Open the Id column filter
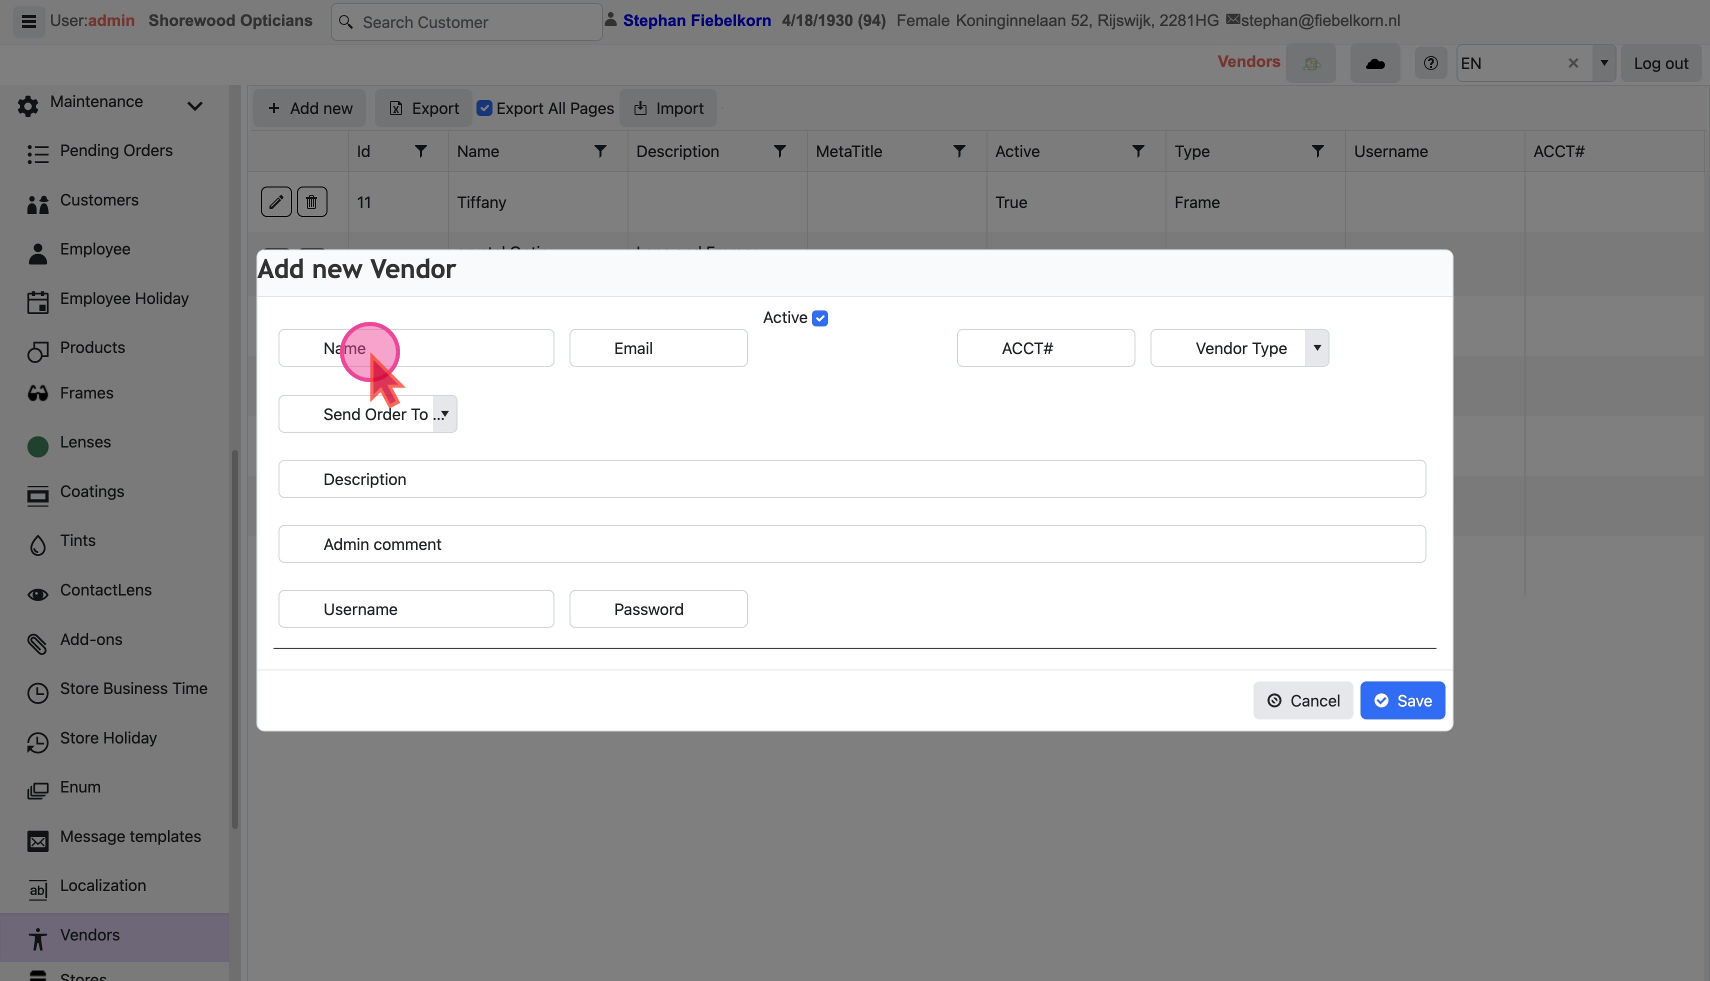The width and height of the screenshot is (1710, 981). pyautogui.click(x=421, y=151)
